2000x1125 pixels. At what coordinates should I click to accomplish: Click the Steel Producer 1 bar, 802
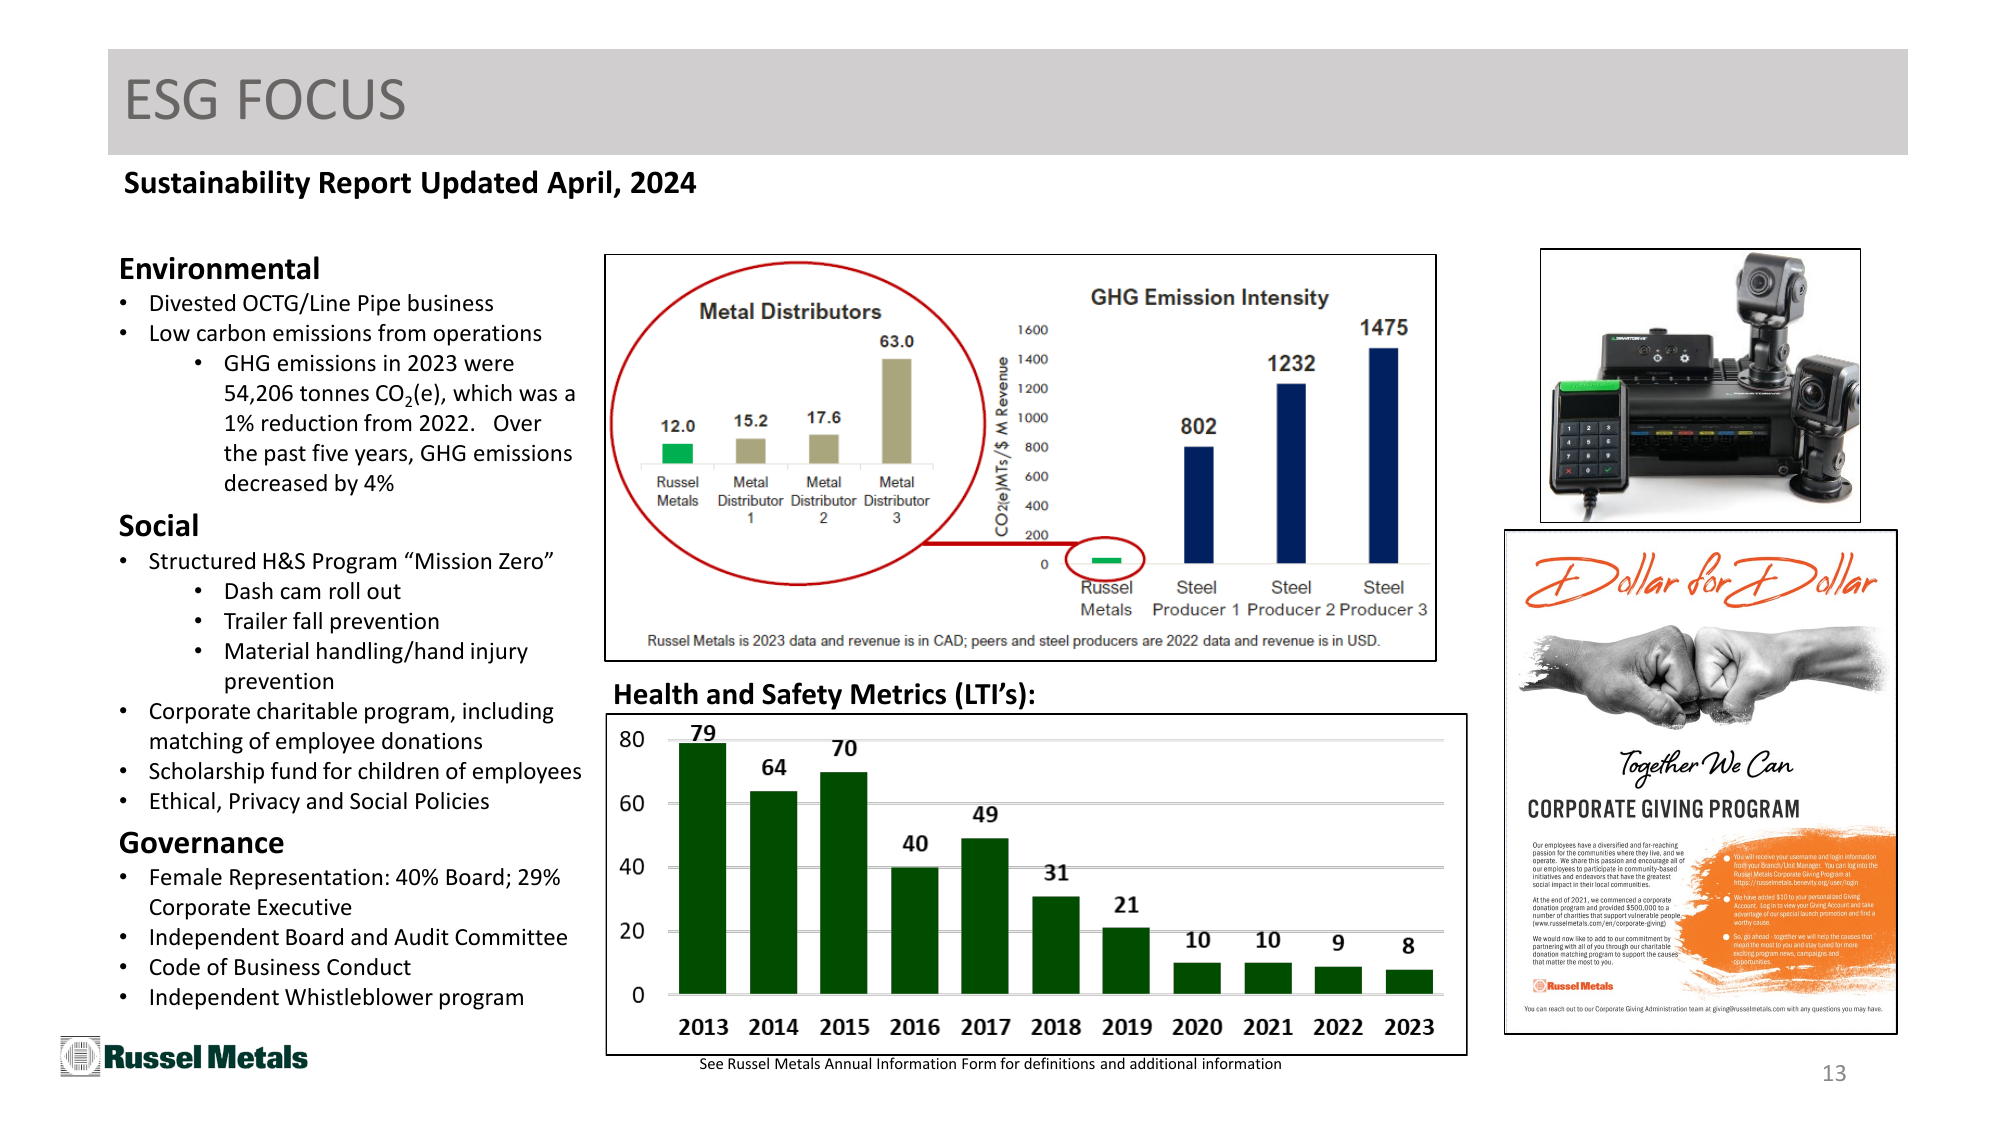click(1198, 505)
